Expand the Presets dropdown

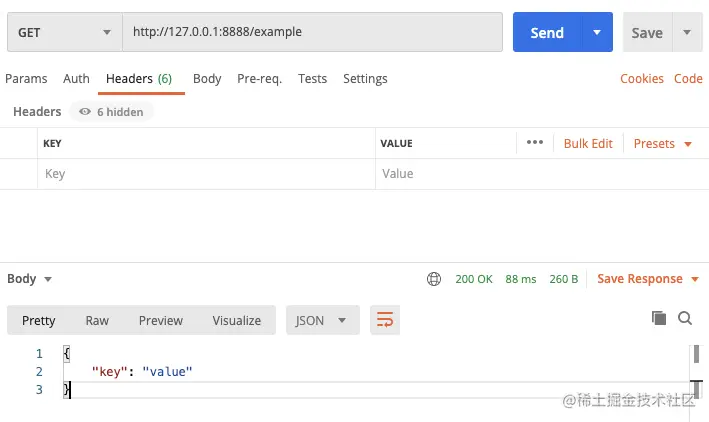tap(662, 144)
